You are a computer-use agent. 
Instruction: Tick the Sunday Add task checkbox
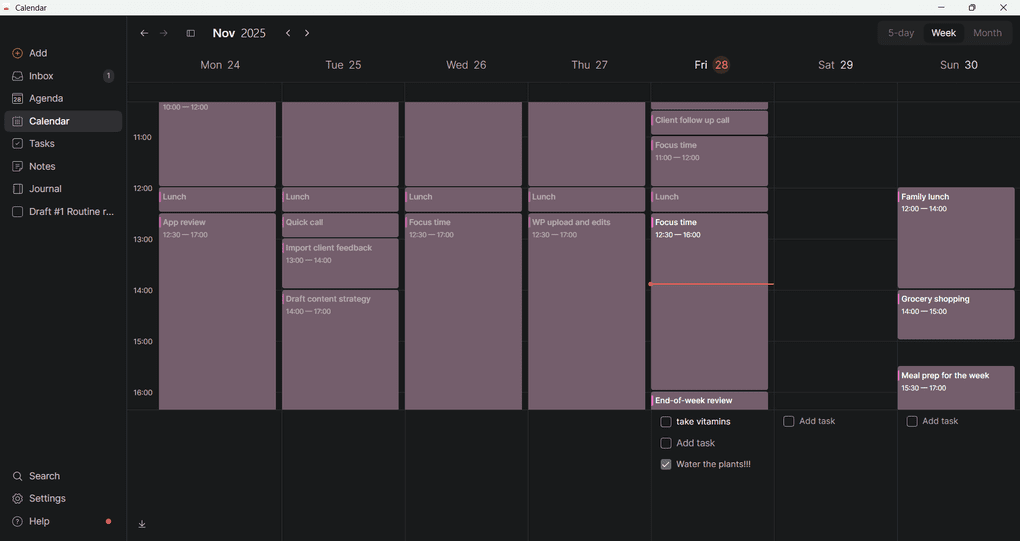(912, 421)
